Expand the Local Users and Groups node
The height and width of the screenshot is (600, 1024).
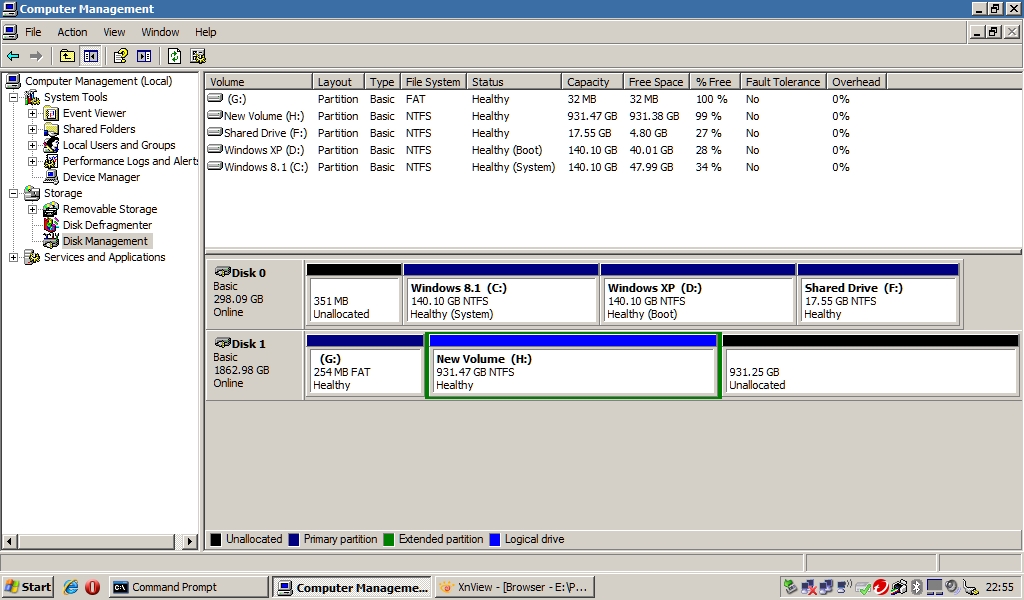[32, 145]
